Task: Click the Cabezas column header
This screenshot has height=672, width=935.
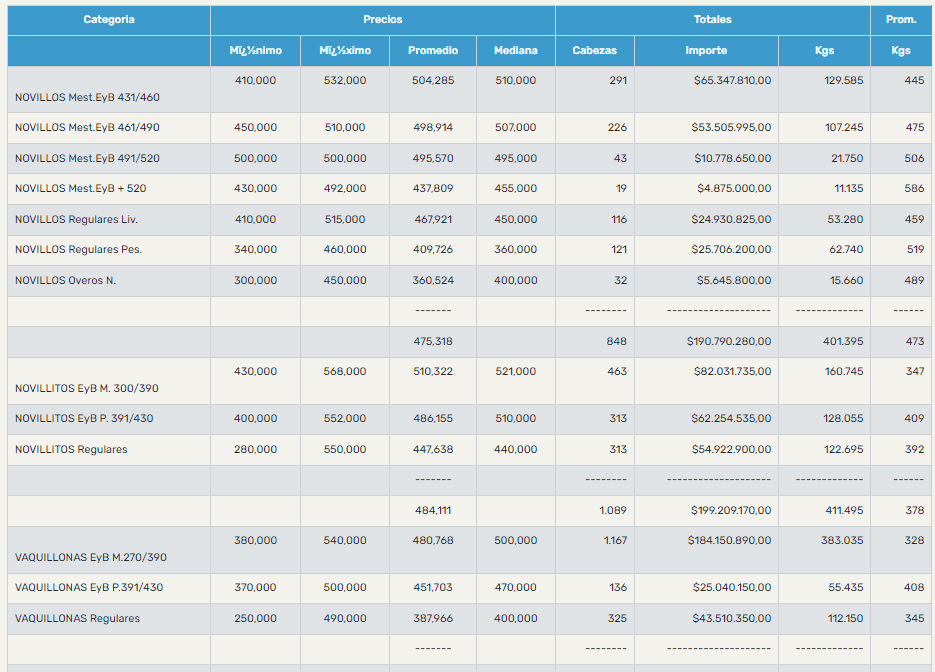Action: coord(594,51)
